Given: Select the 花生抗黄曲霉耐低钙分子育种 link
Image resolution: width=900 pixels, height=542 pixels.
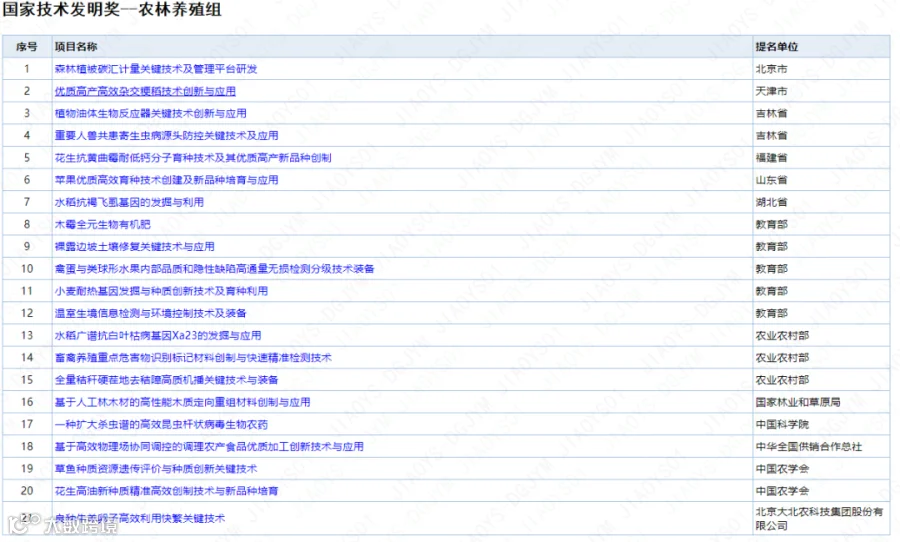Looking at the screenshot, I should pos(193,158).
